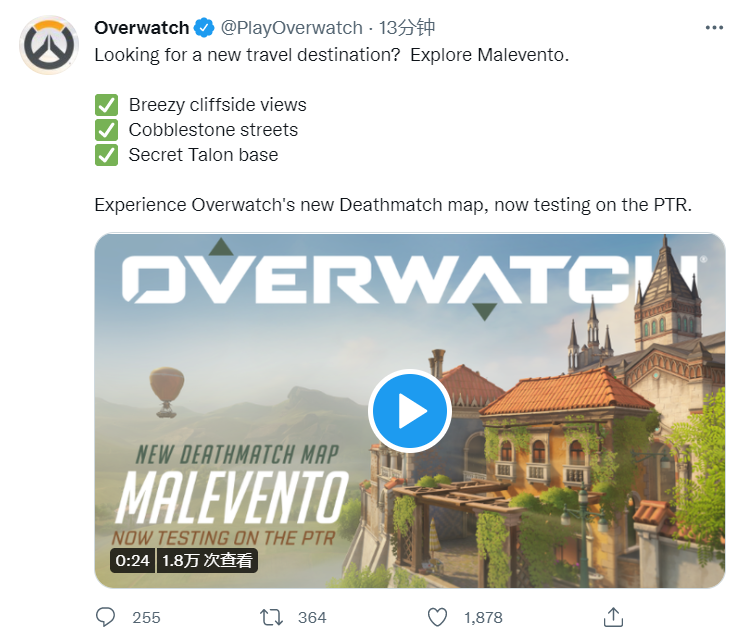The height and width of the screenshot is (635, 747).
Task: Click the reply speech bubble icon
Action: coord(105,617)
